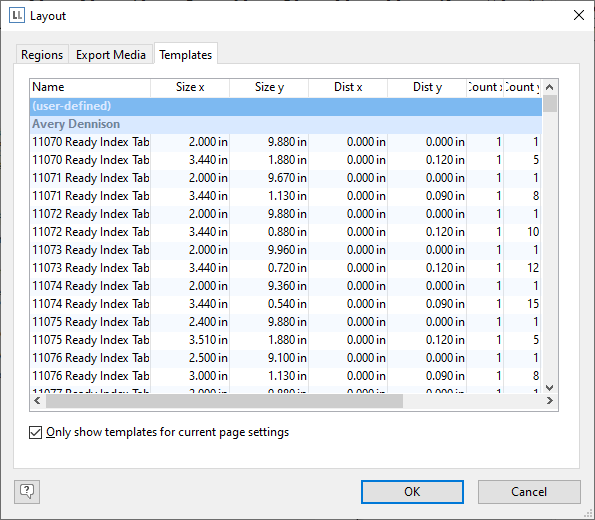595x520 pixels.
Task: Click the help icon button
Action: [x=27, y=492]
